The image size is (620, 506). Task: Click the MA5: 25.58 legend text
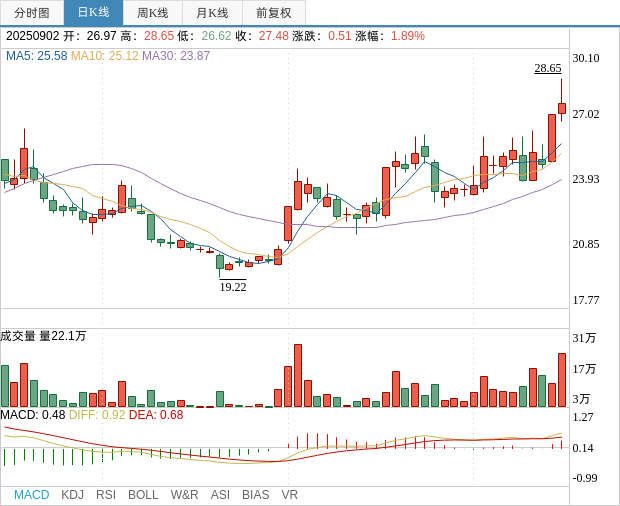coord(37,56)
